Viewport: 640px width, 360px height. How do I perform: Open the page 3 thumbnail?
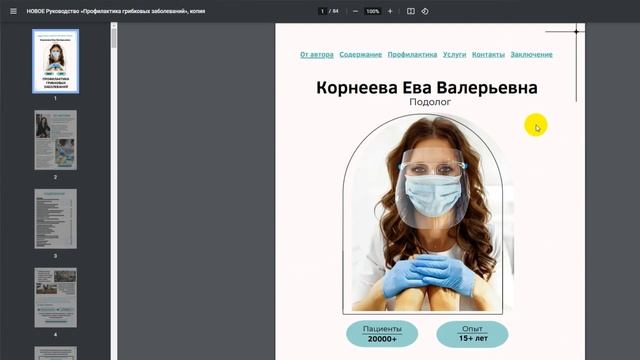tap(56, 219)
